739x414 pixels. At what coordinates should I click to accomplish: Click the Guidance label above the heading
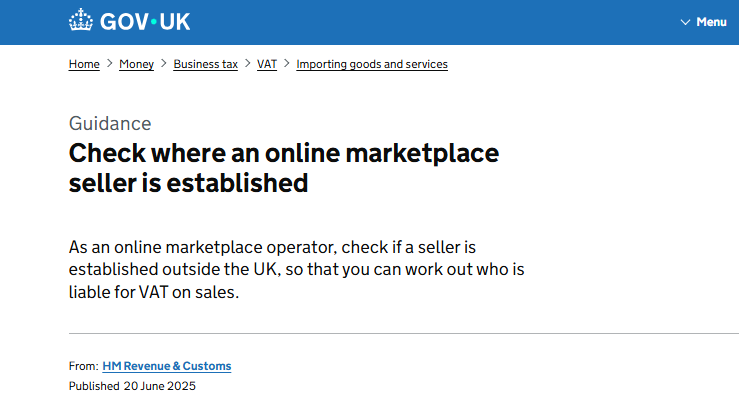110,124
